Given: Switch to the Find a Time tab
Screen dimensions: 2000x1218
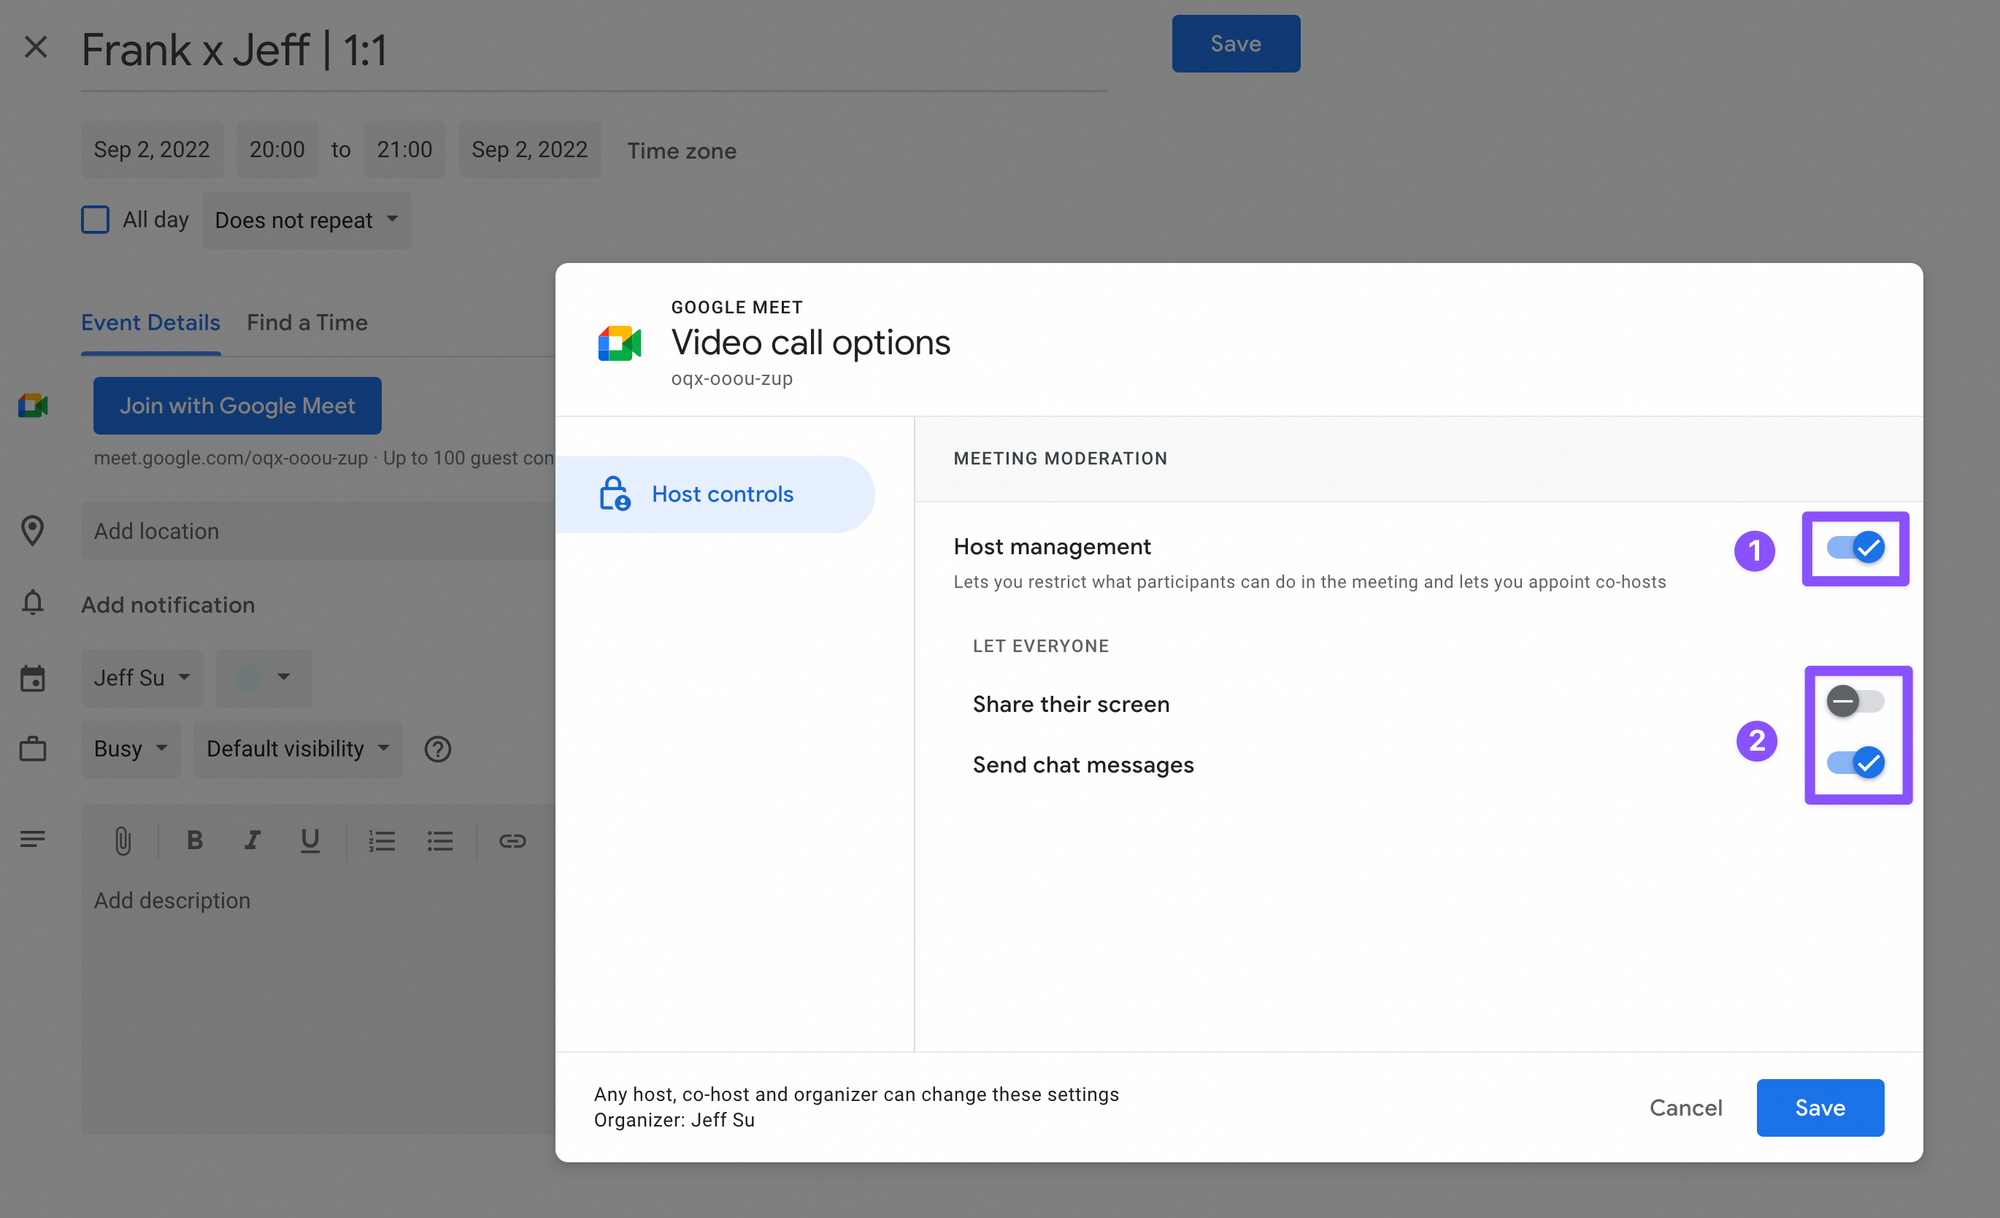Looking at the screenshot, I should pos(307,323).
